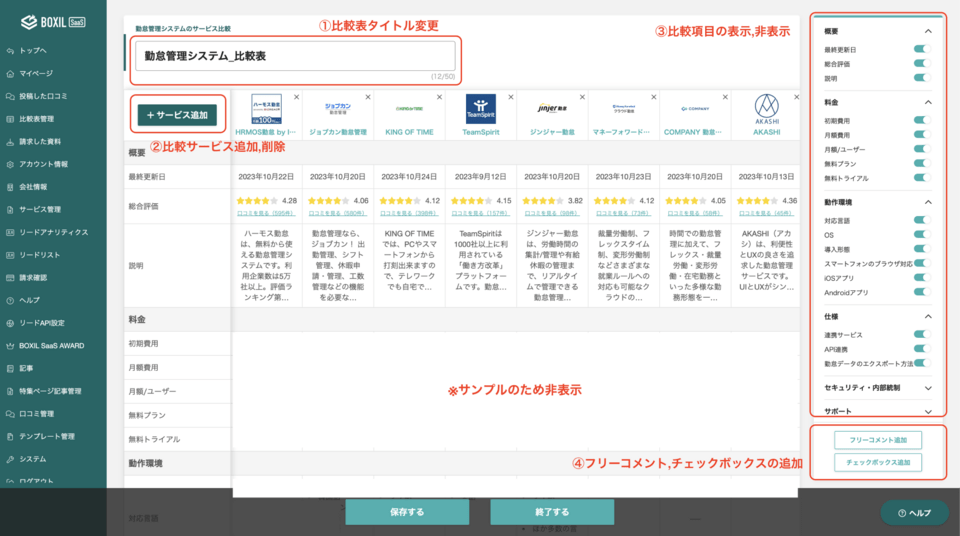Remove ジョブカン勤怠管理 column with X icon

pyautogui.click(x=368, y=97)
